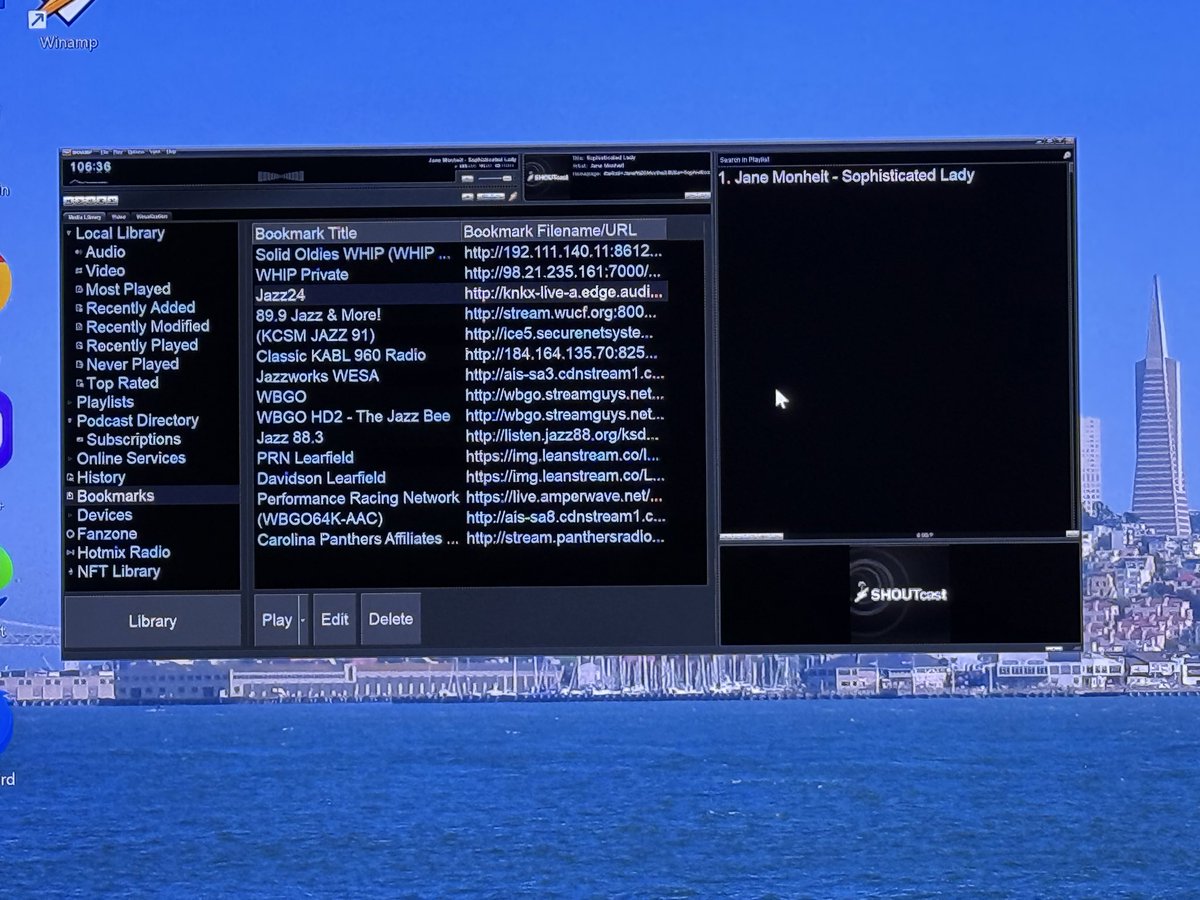Click the Delete bookmark button

click(x=390, y=620)
